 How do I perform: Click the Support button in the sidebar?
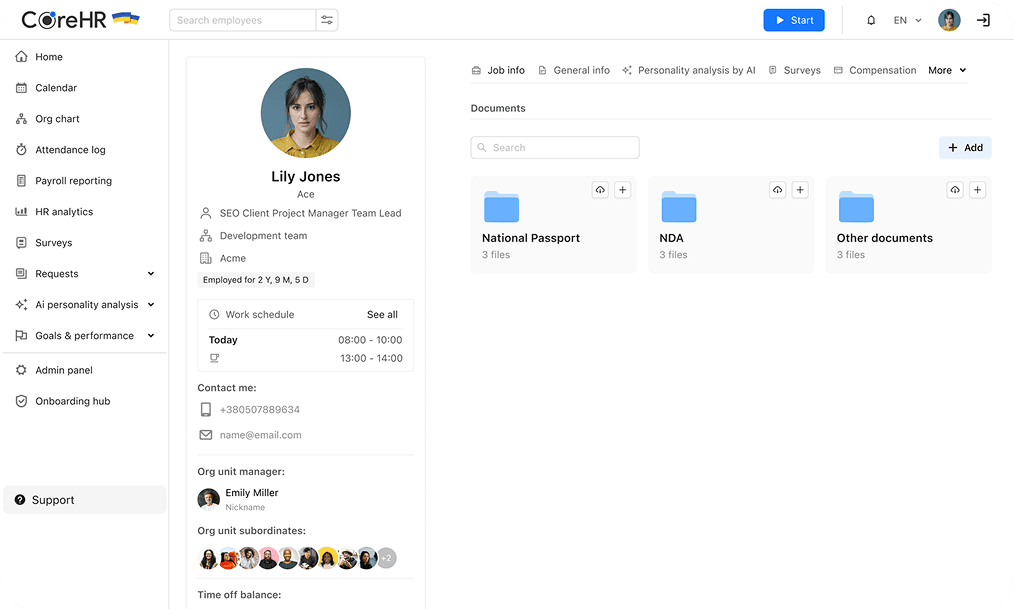coord(85,500)
